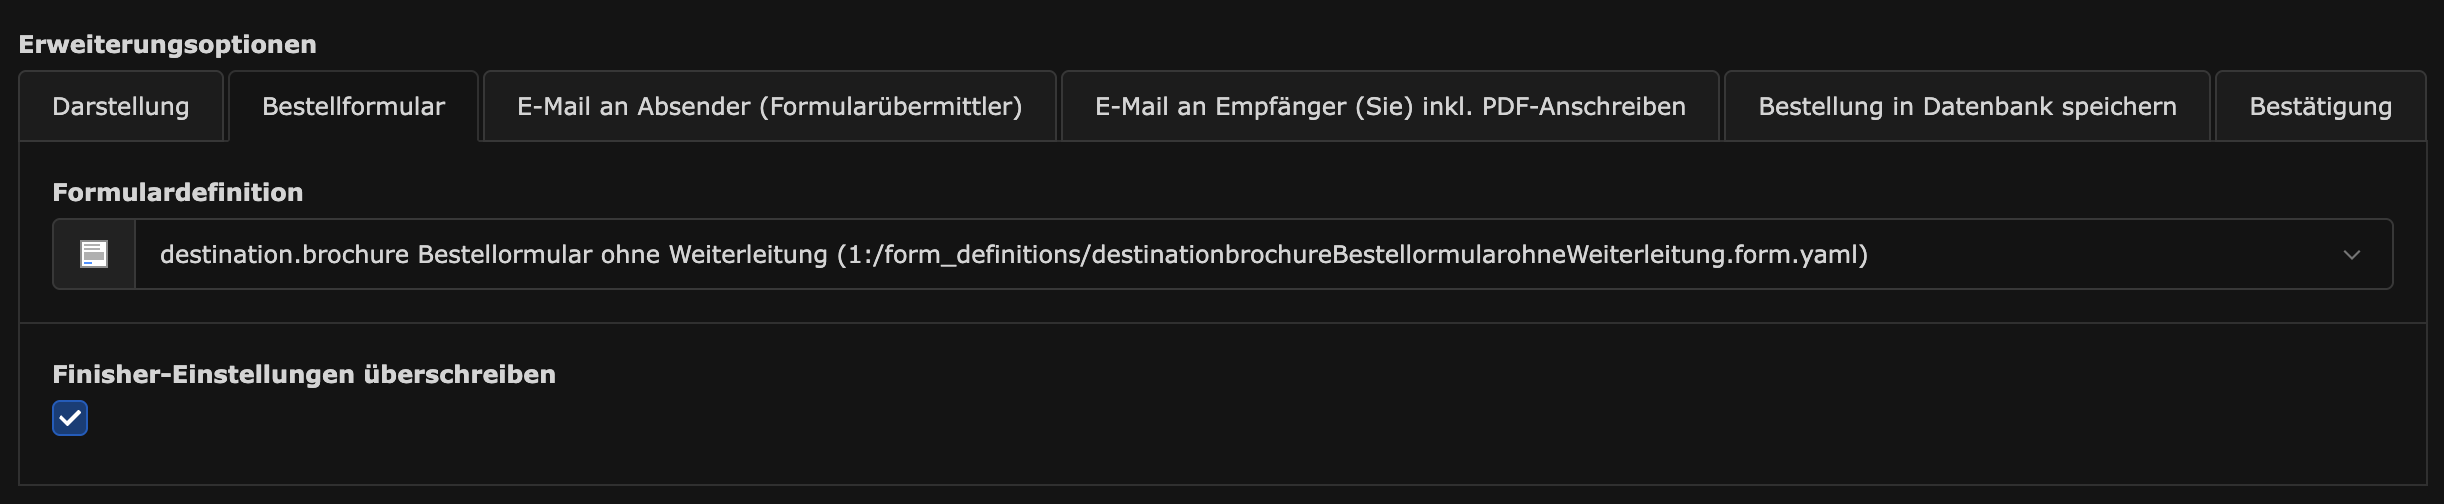This screenshot has height=504, width=2444.
Task: Select the Bestellformular tab
Action: [353, 106]
